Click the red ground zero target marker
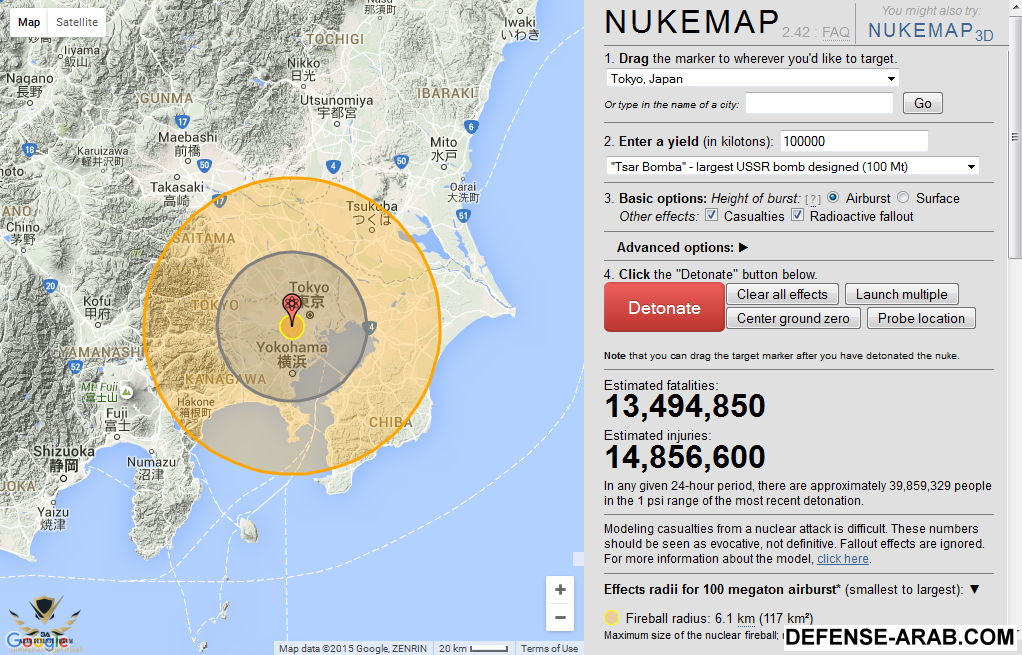 291,309
